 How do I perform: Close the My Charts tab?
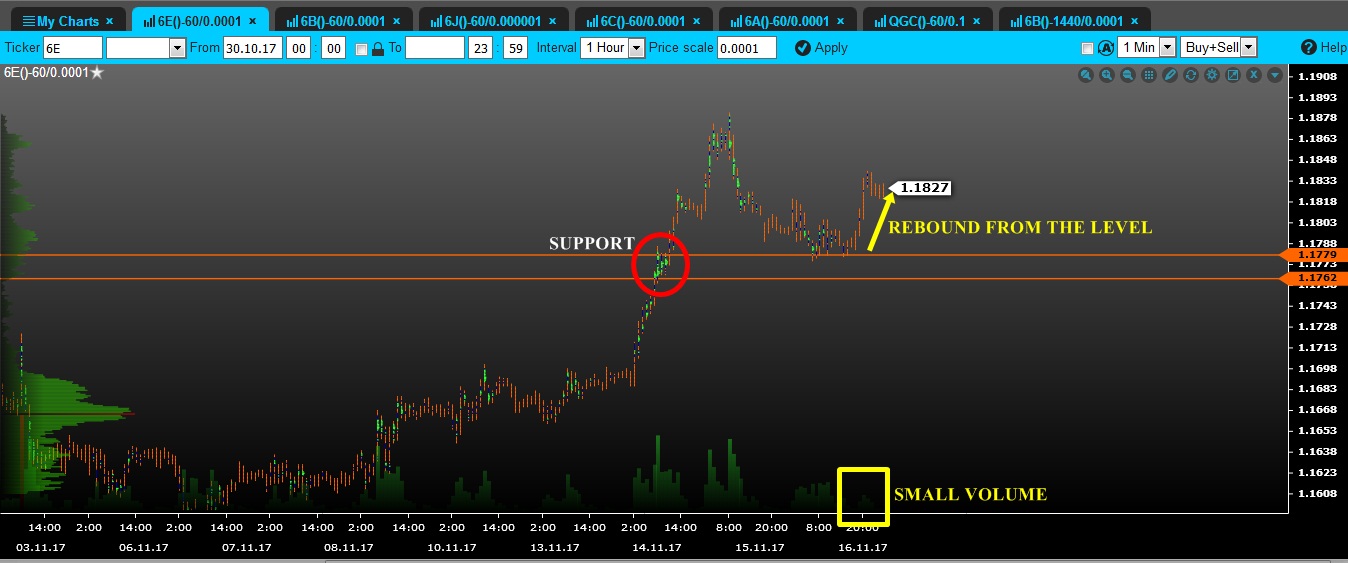pyautogui.click(x=109, y=21)
